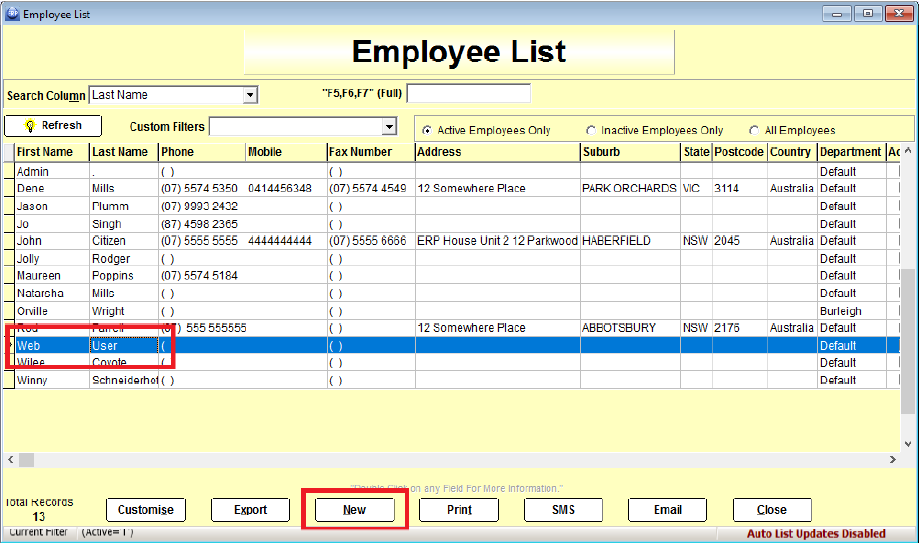Open the Search Column dropdown arrow
919x544 pixels.
coord(250,95)
